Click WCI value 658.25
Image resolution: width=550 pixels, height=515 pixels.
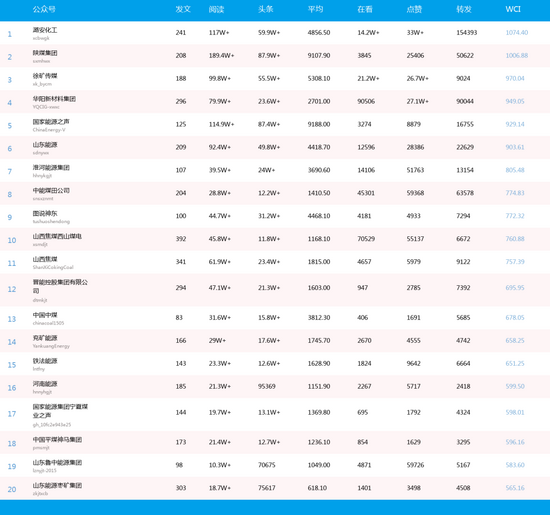point(515,340)
